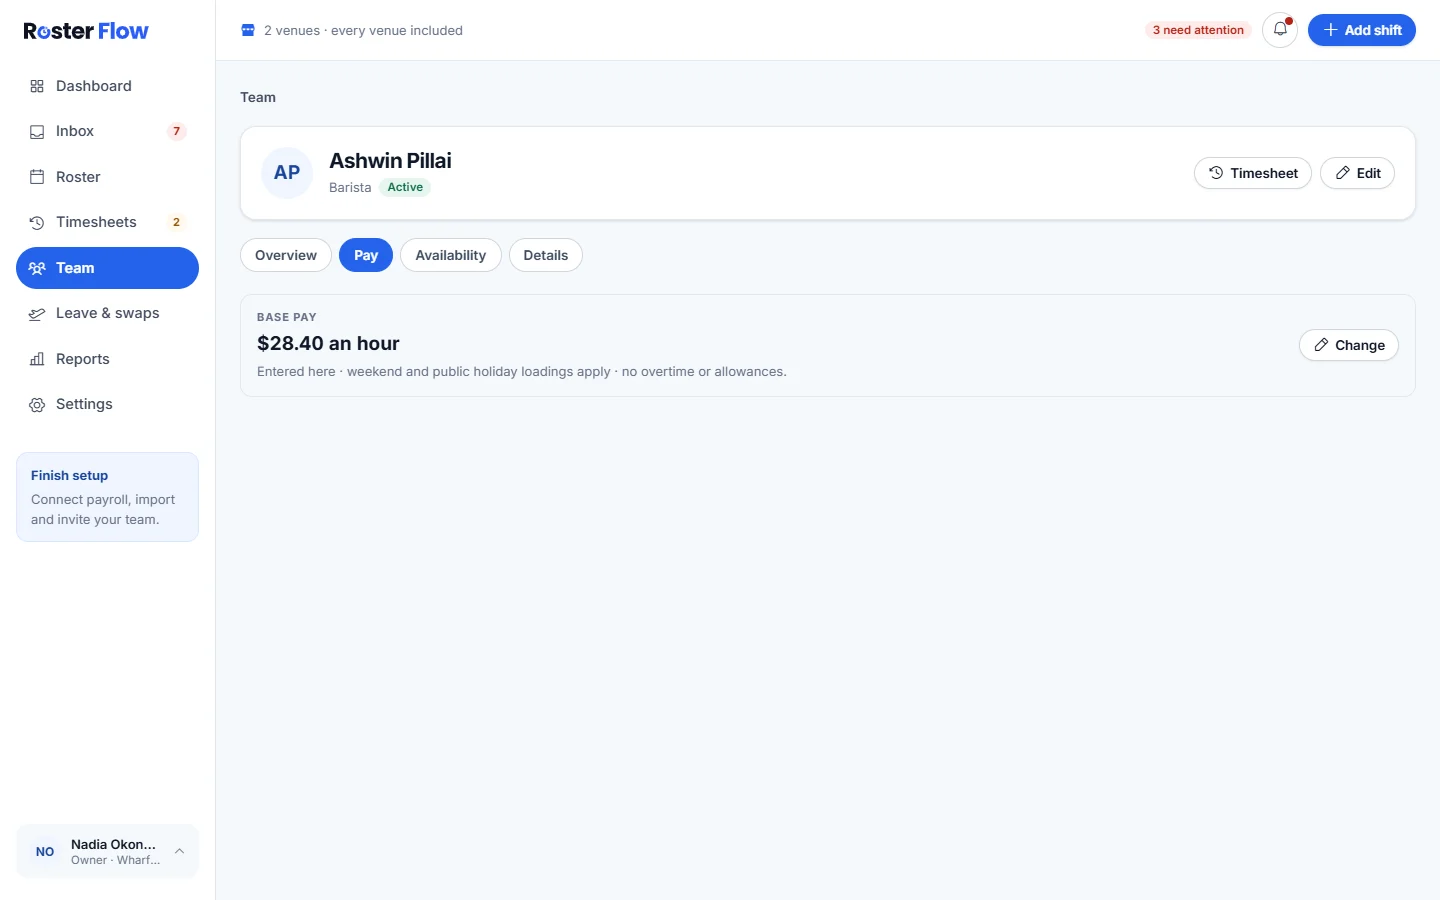Open Ashwin's Timesheet
Viewport: 1440px width, 900px height.
1253,173
